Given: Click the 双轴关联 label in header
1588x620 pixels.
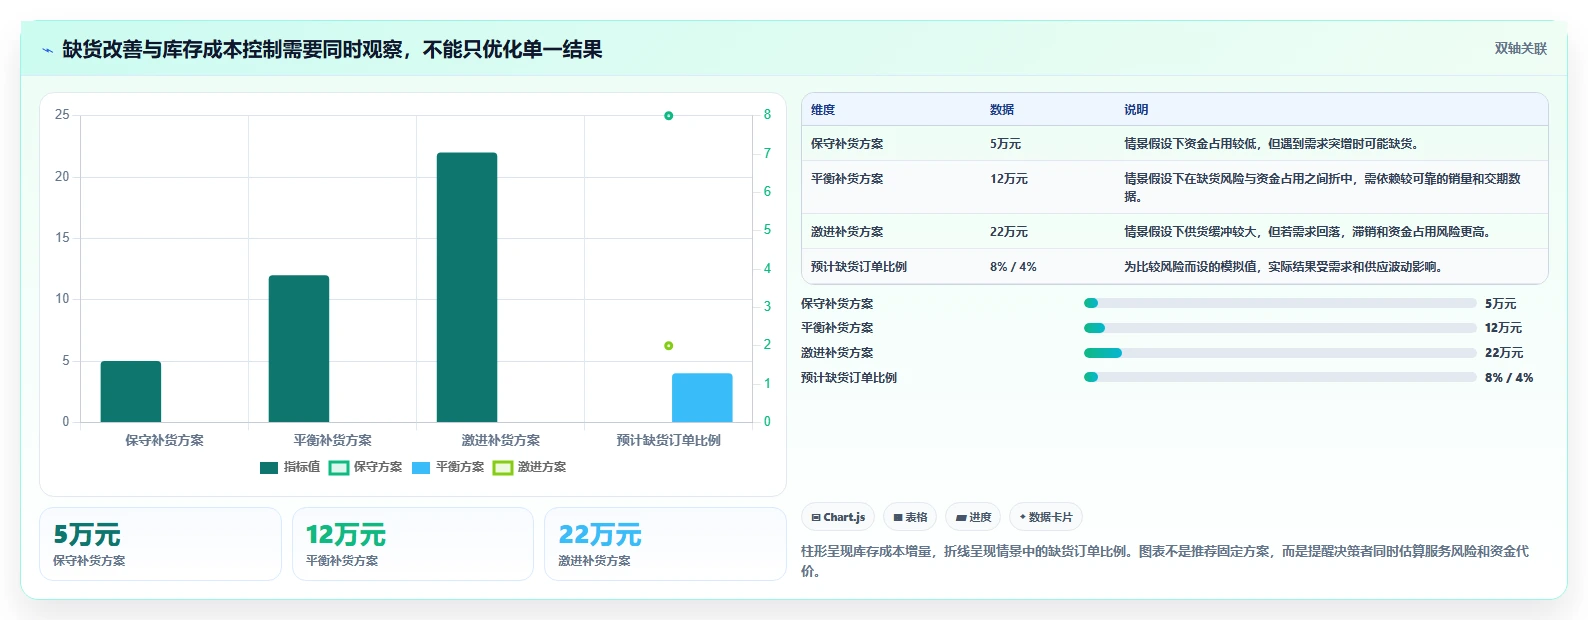Looking at the screenshot, I should [x=1520, y=49].
